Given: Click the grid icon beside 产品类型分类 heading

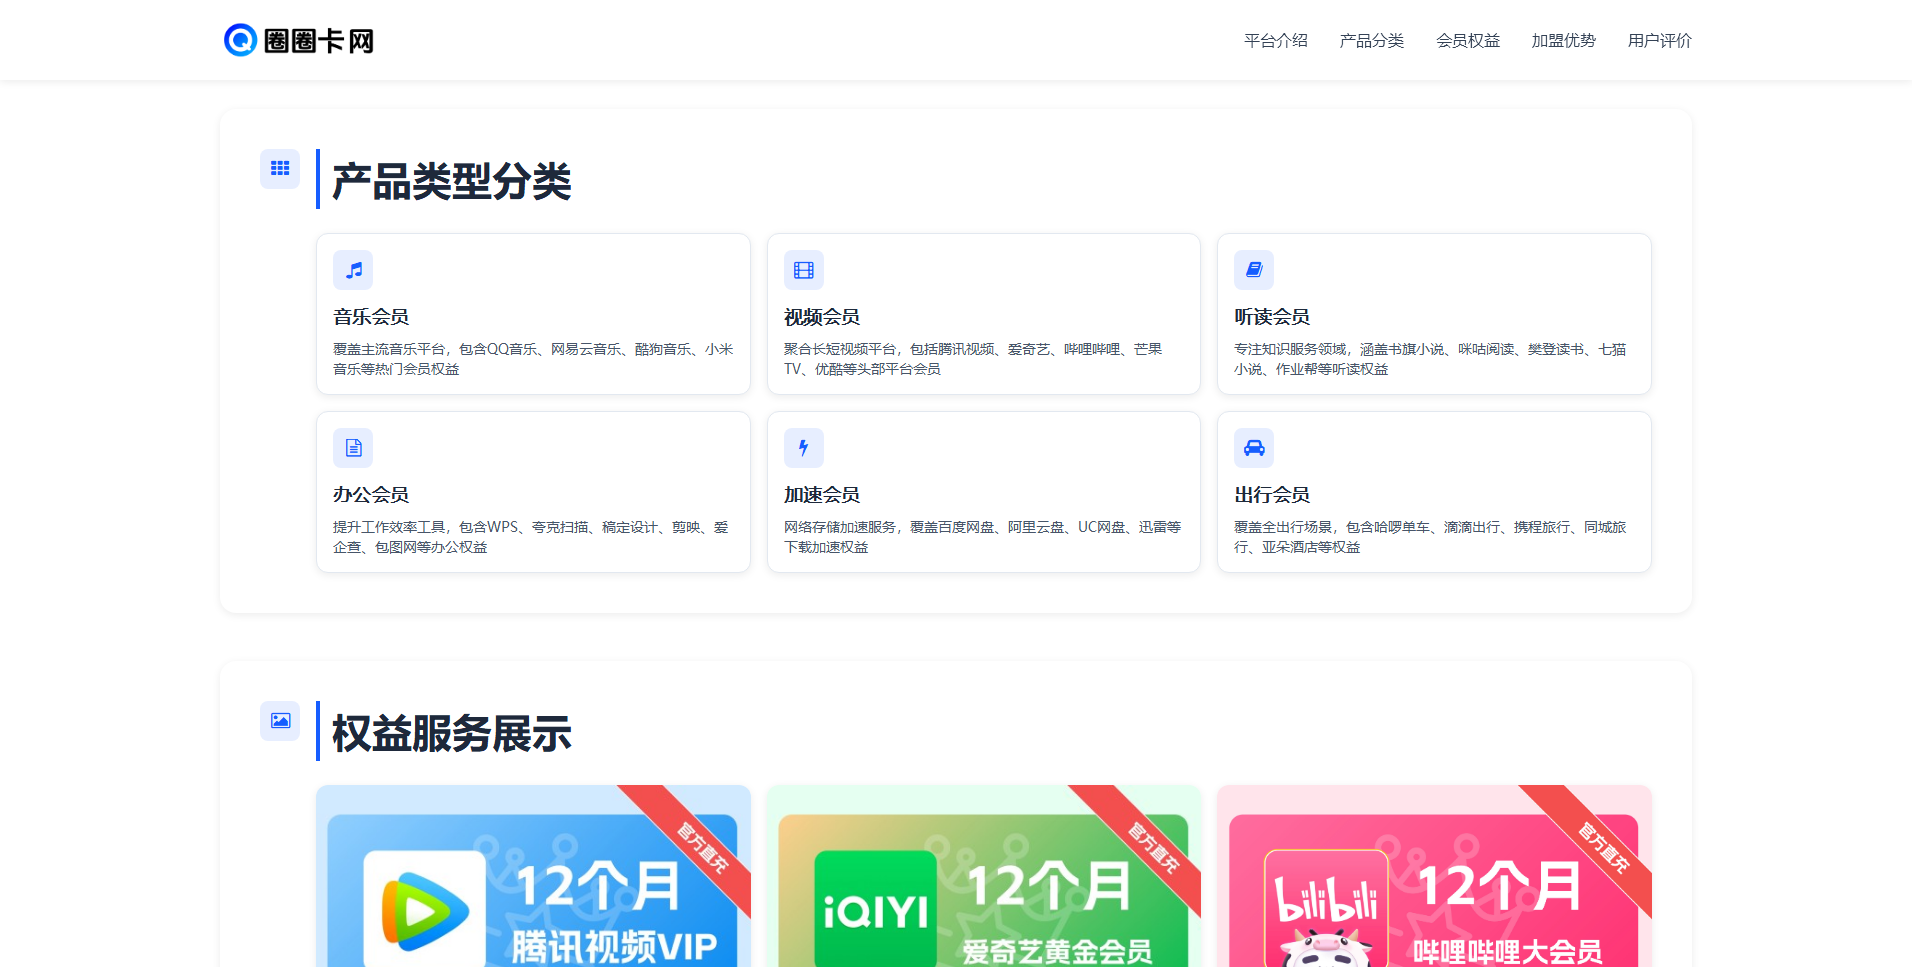Looking at the screenshot, I should [x=279, y=169].
